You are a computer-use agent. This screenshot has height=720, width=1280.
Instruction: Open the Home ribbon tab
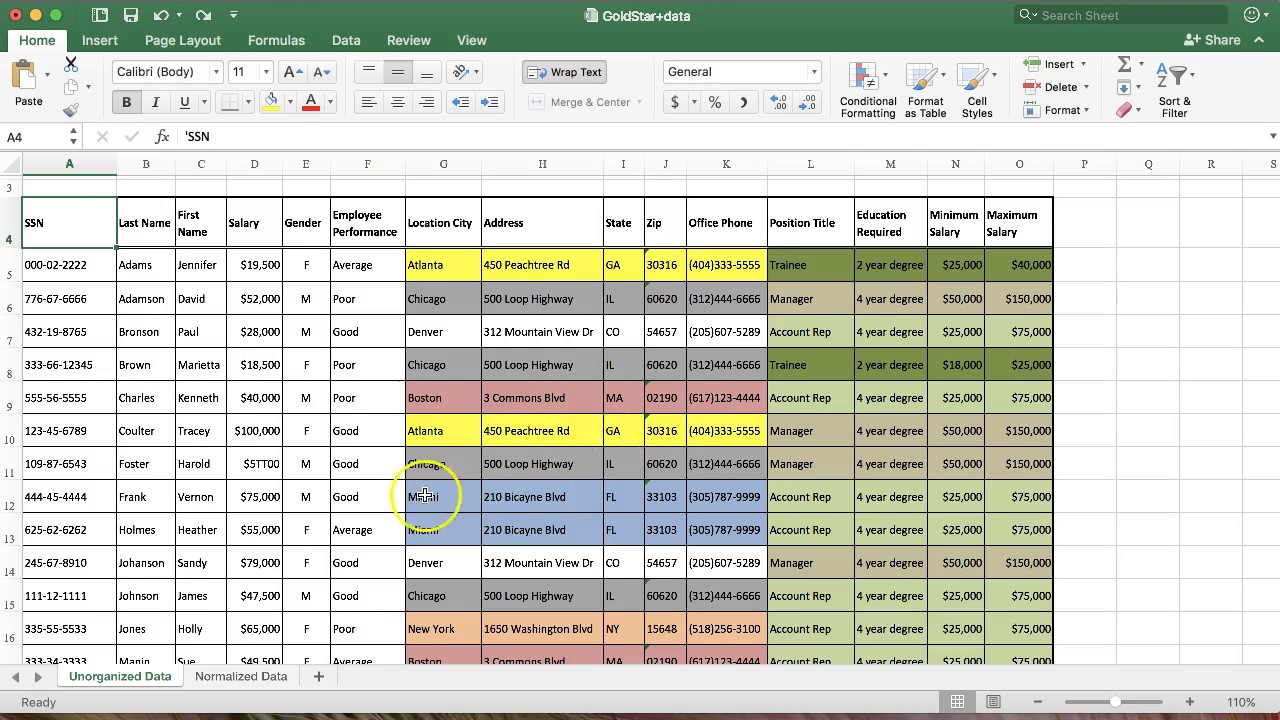coord(37,40)
